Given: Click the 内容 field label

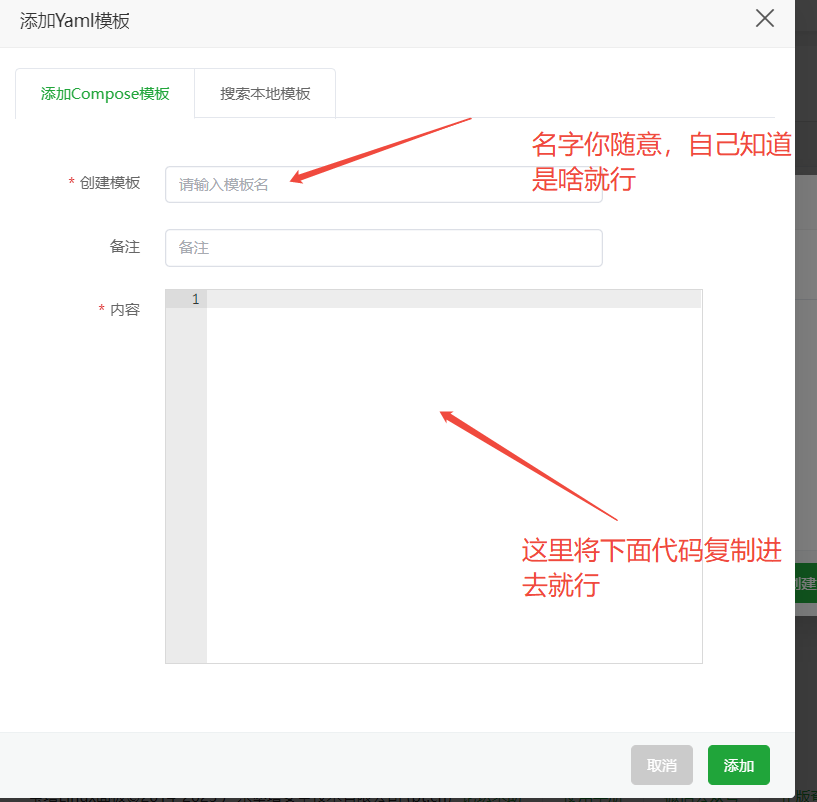Looking at the screenshot, I should tap(125, 310).
